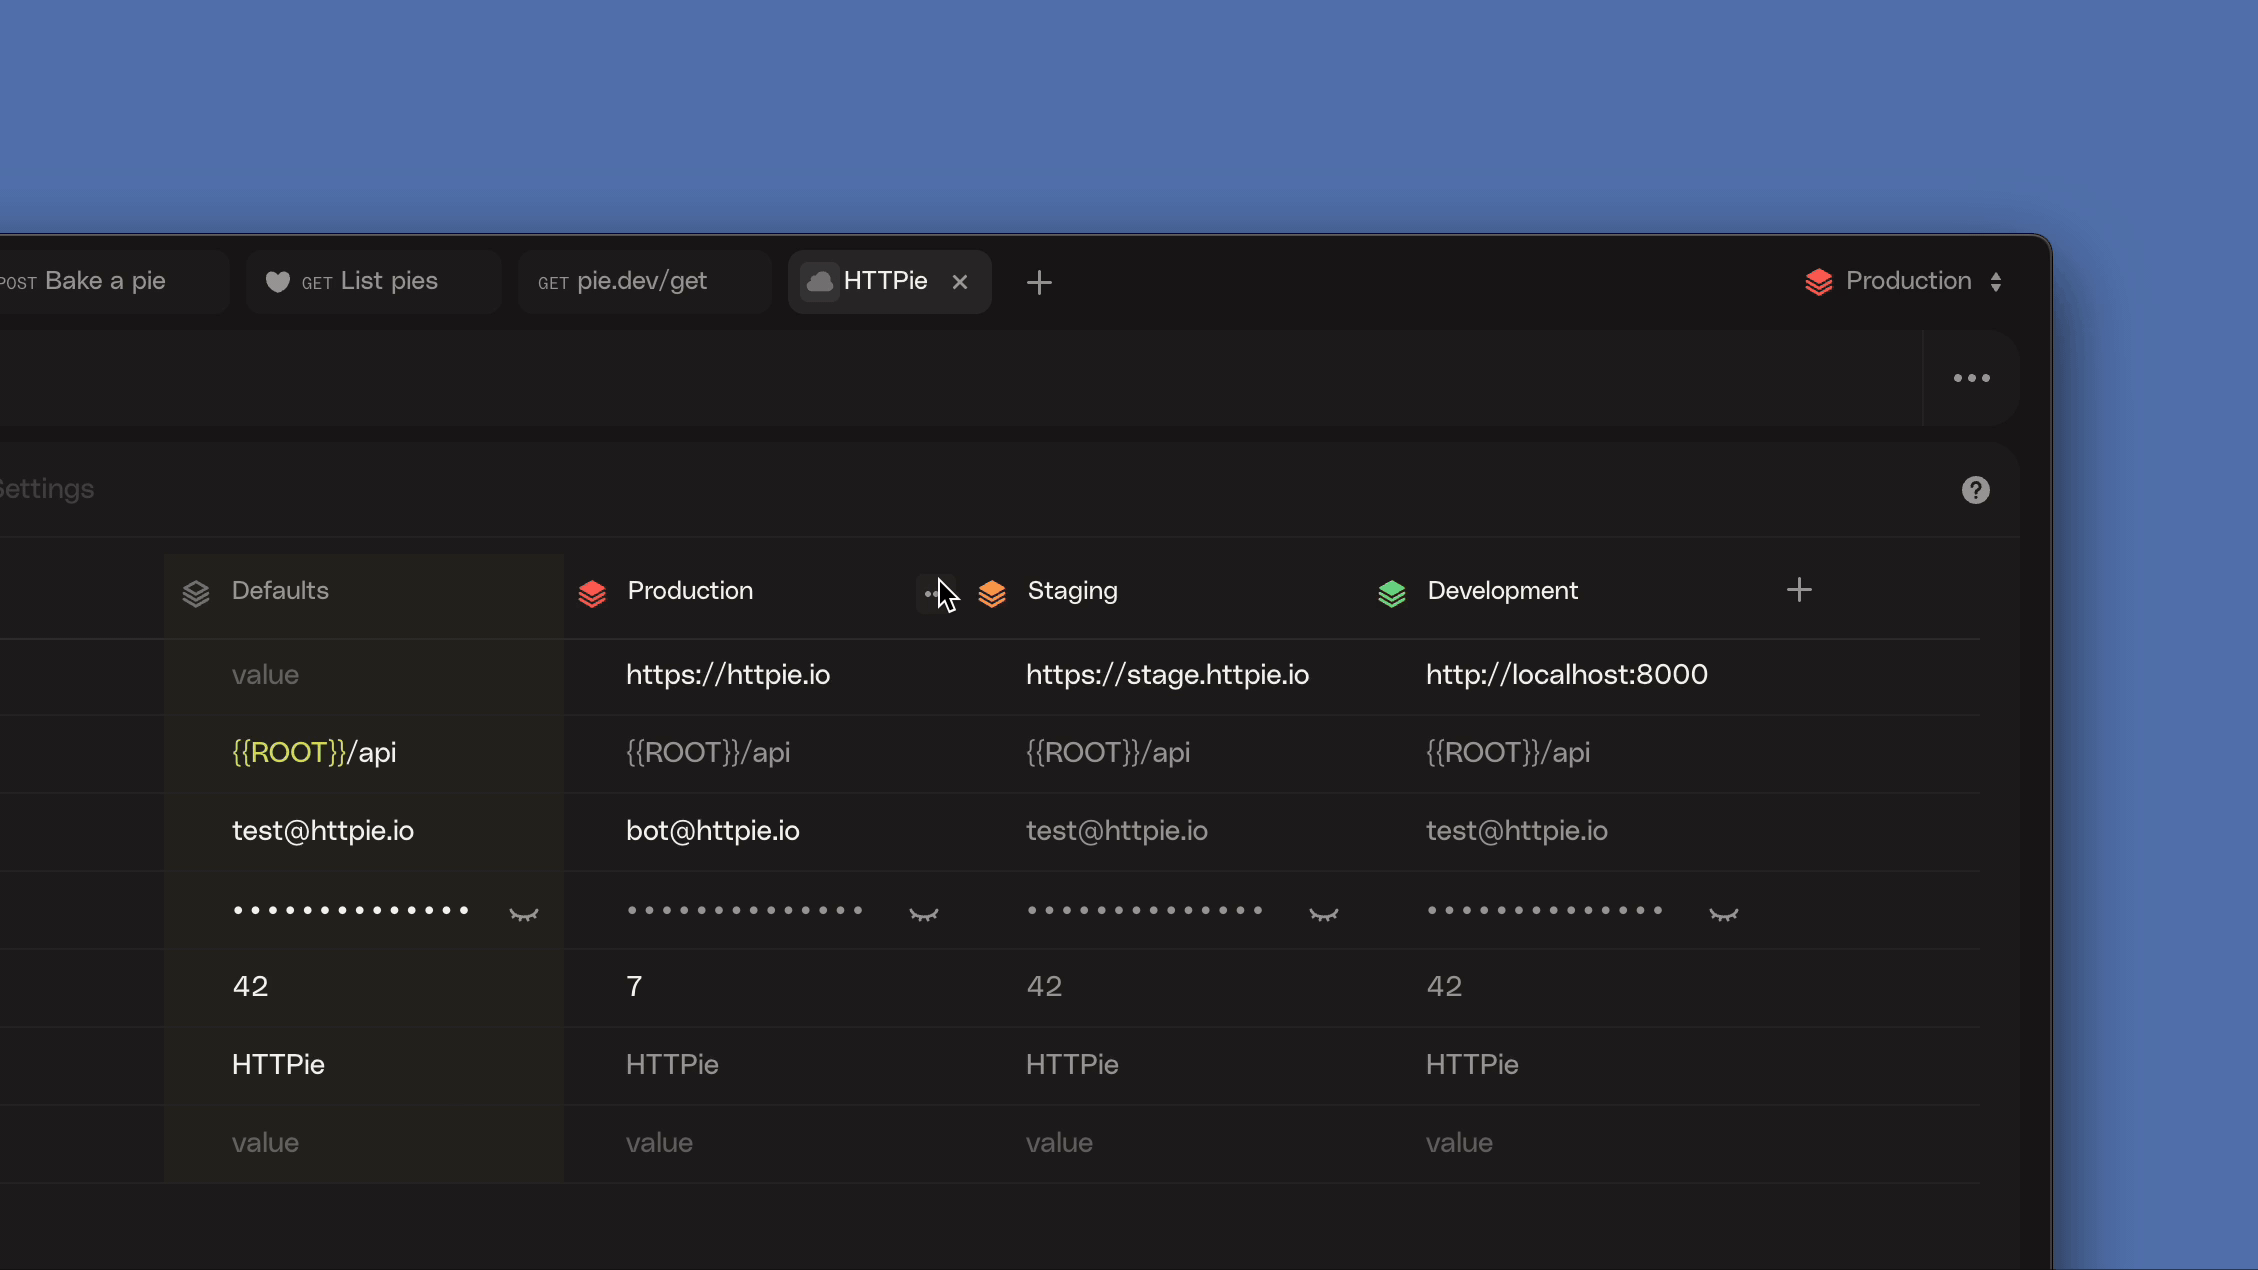2258x1270 pixels.
Task: Click the help question mark icon
Action: click(1977, 490)
